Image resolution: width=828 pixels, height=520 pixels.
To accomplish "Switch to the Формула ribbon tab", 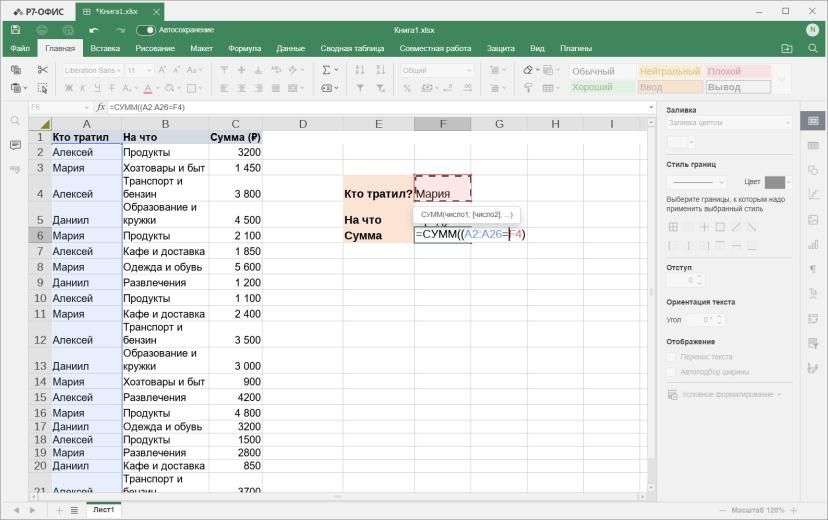I will pos(244,49).
